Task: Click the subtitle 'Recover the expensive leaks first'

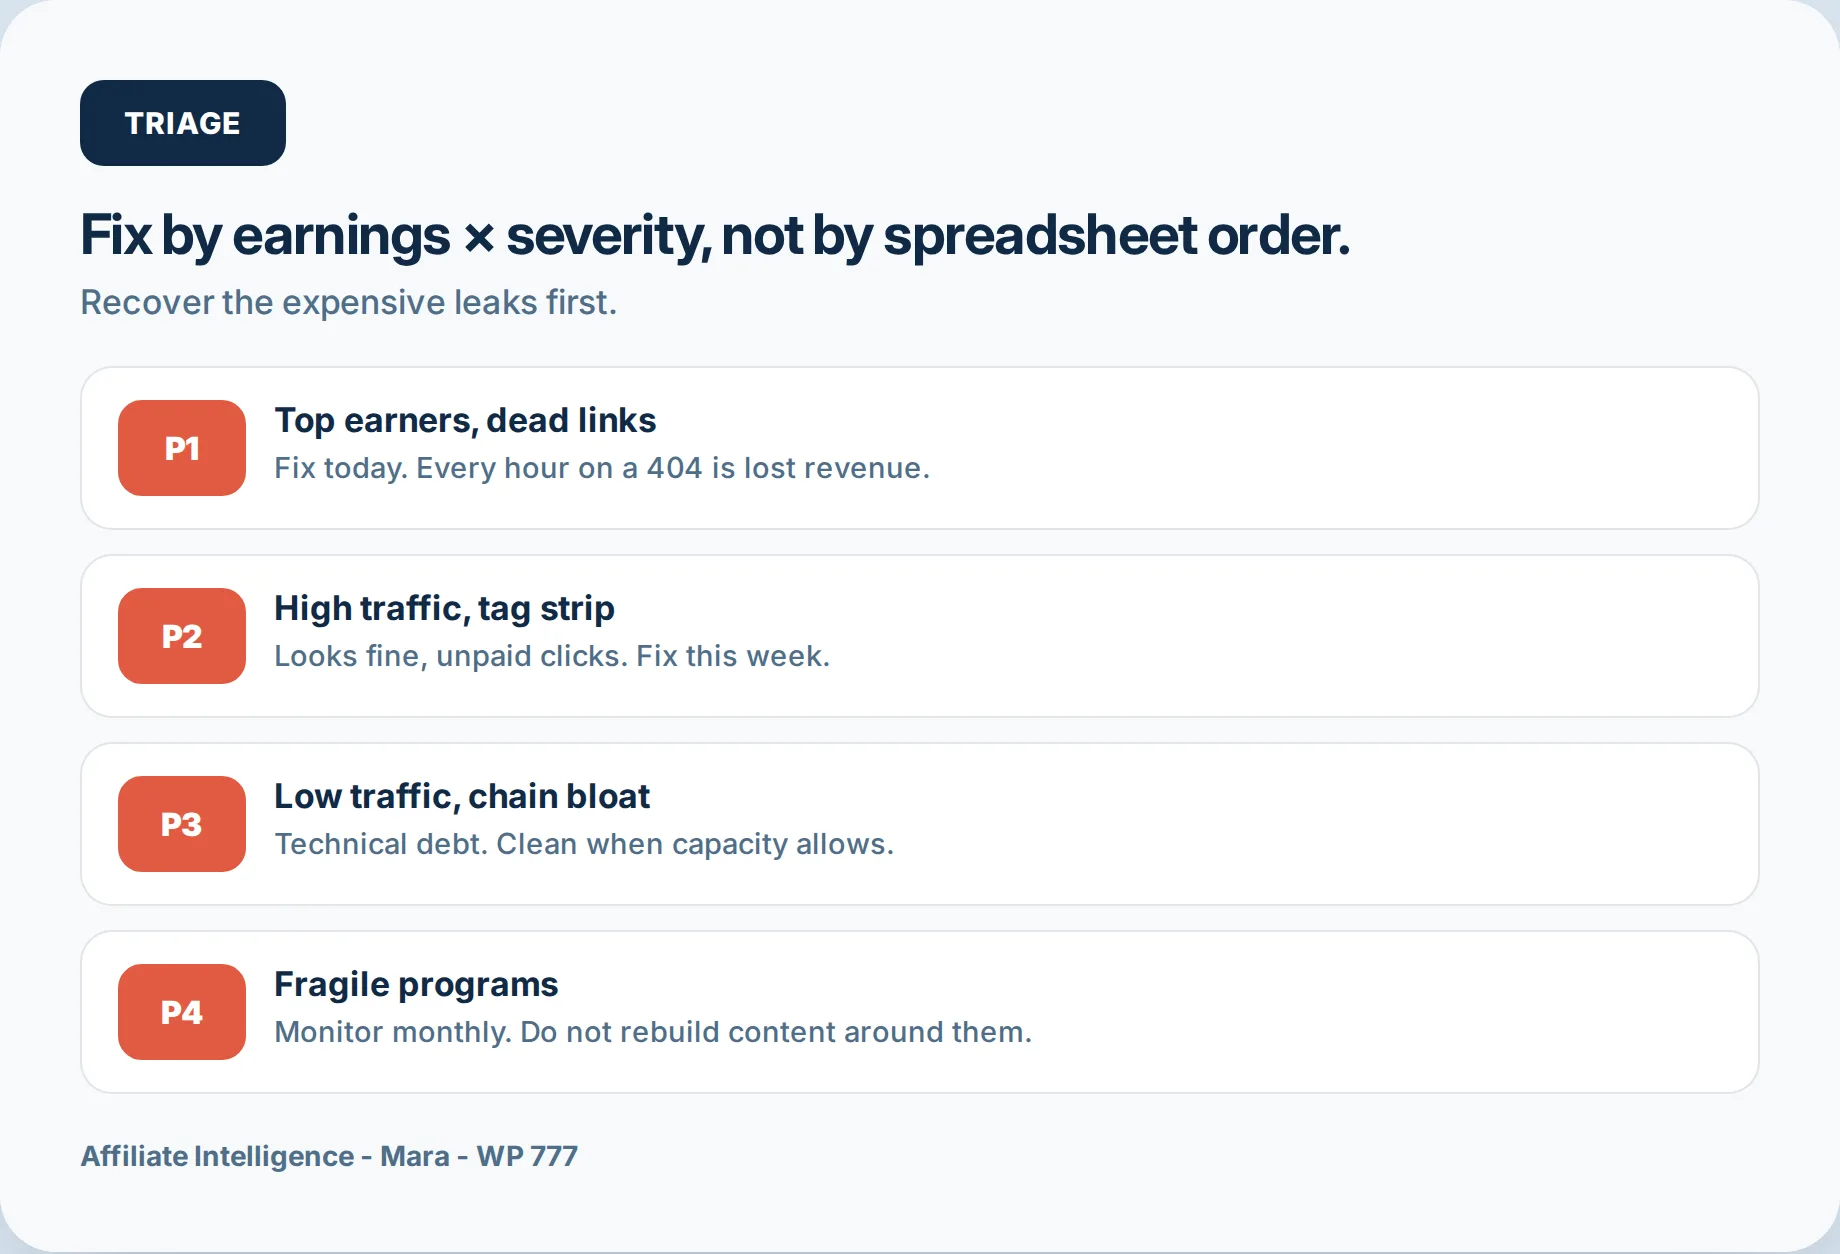Action: 348,302
